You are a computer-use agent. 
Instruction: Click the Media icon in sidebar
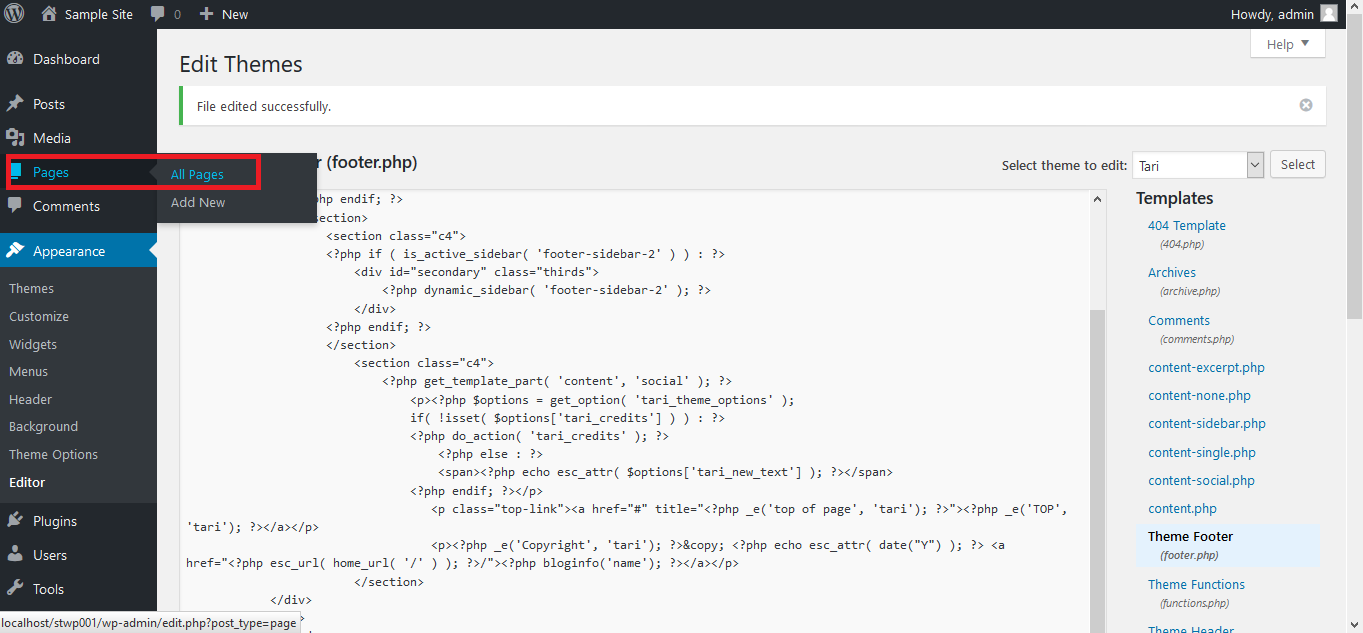click(15, 138)
